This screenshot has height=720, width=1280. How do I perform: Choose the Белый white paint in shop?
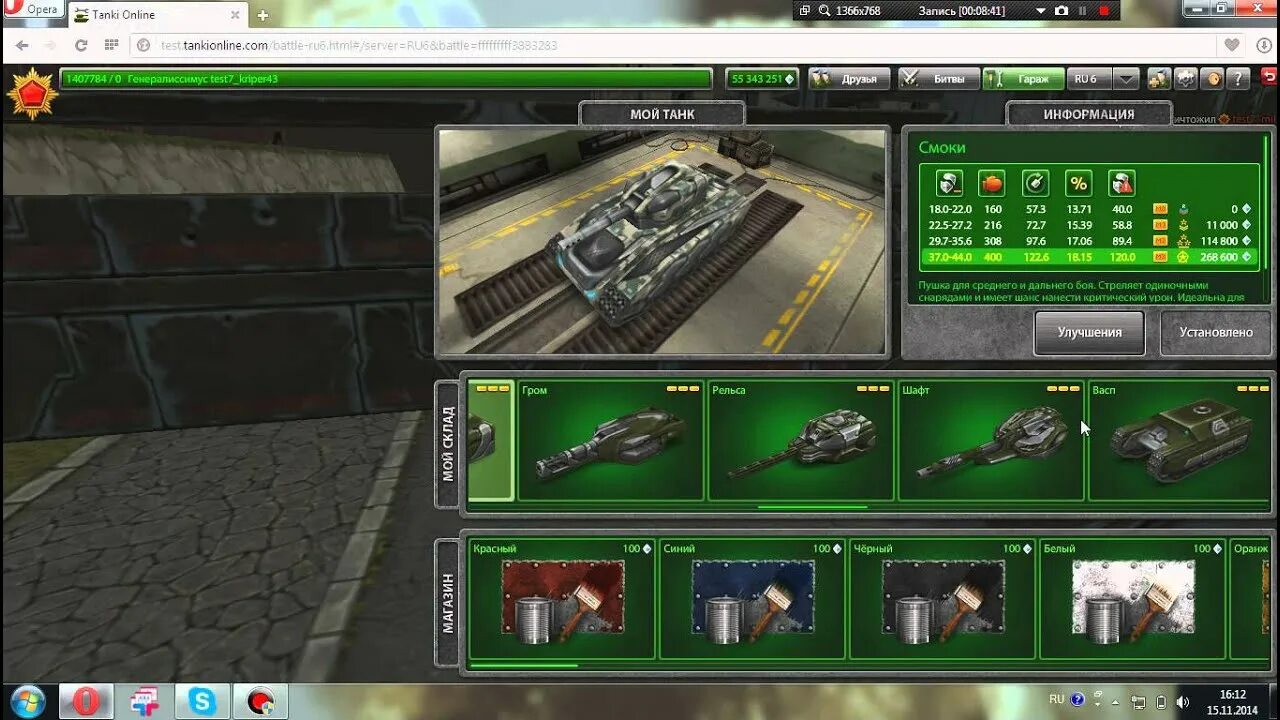[1132, 599]
